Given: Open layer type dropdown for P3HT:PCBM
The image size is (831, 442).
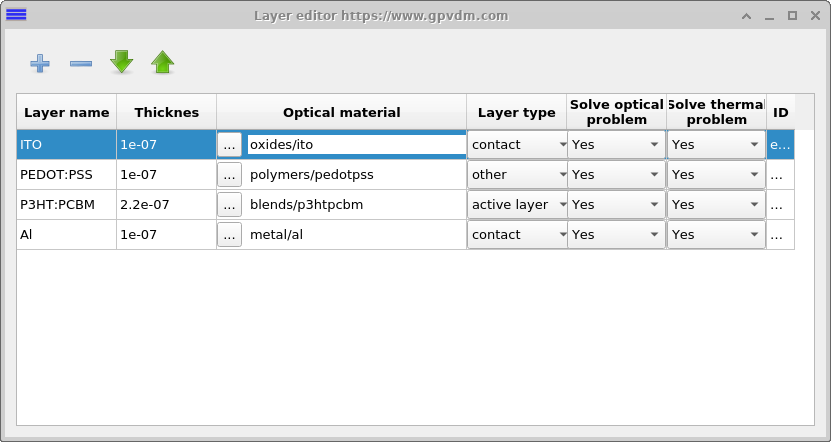Looking at the screenshot, I should (517, 205).
